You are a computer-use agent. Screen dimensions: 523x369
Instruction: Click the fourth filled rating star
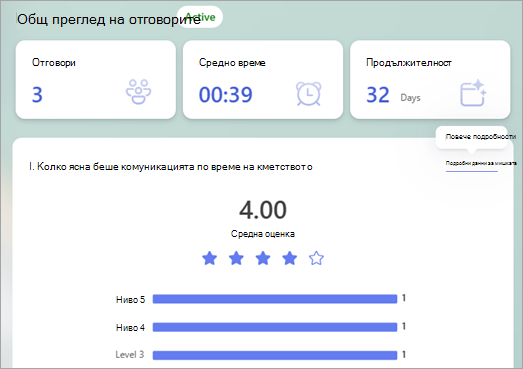(x=290, y=258)
